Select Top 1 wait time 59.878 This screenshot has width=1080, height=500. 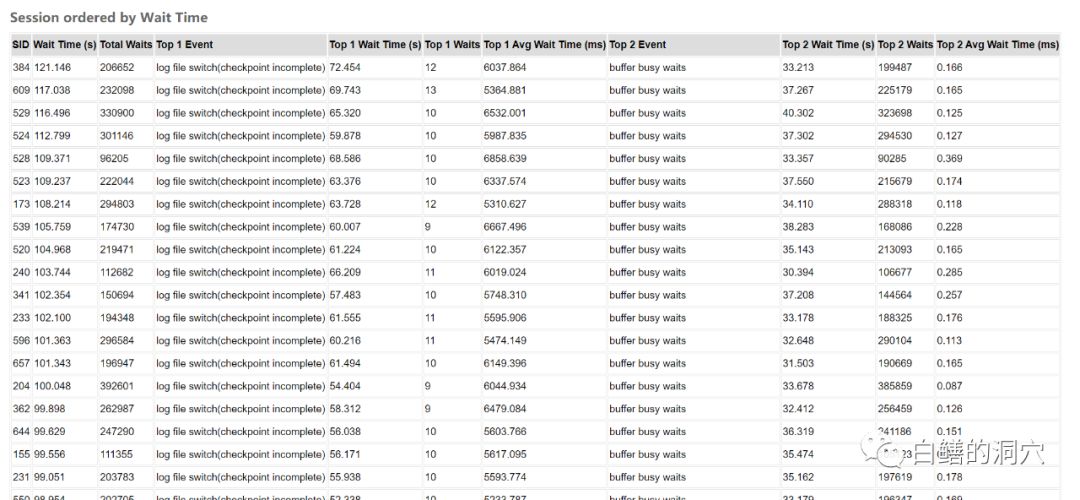[x=345, y=136]
